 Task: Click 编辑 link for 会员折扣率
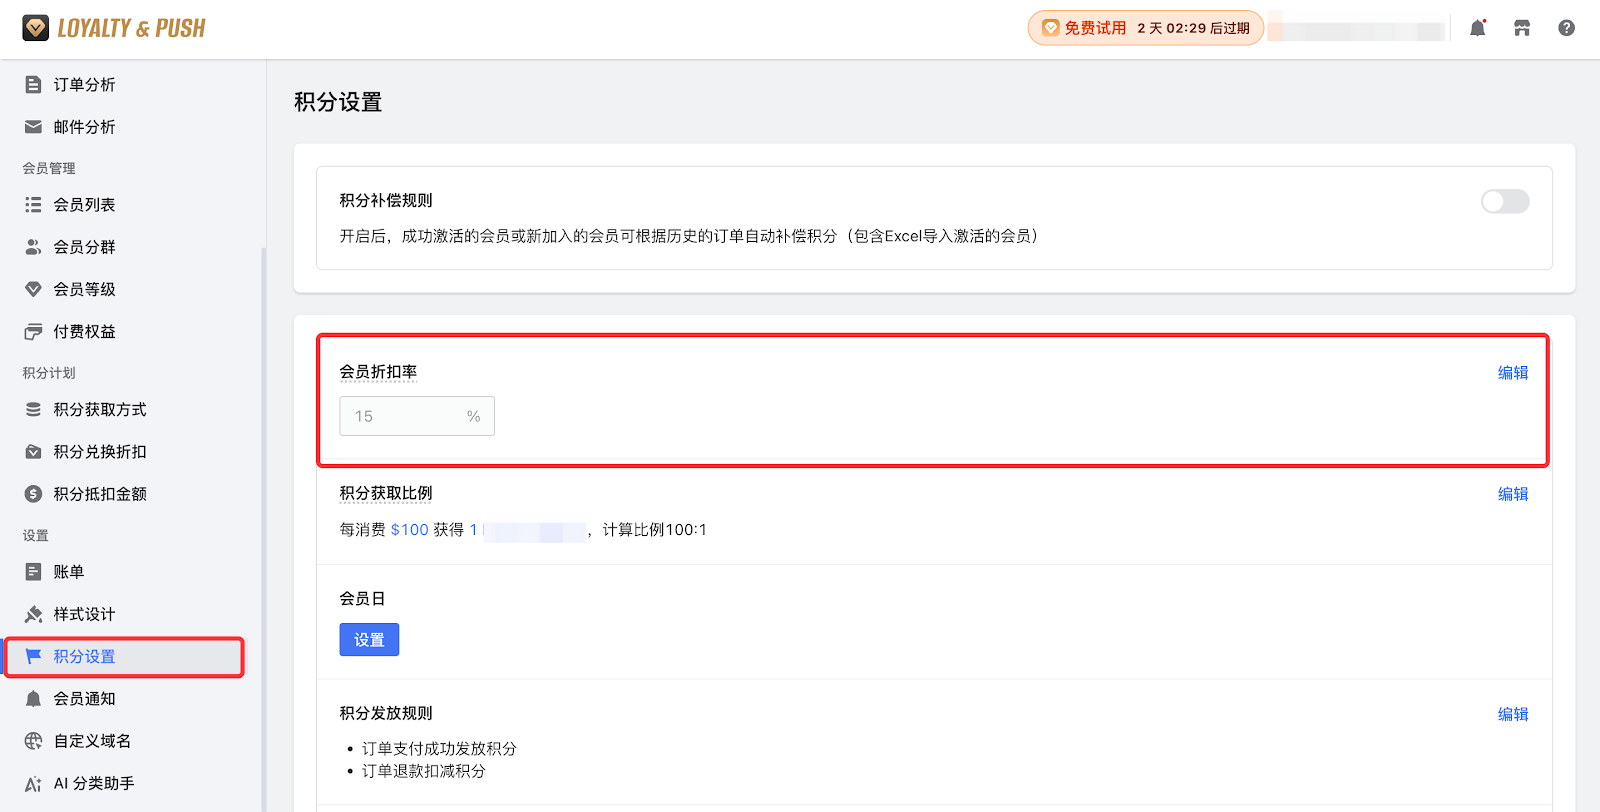tap(1512, 373)
